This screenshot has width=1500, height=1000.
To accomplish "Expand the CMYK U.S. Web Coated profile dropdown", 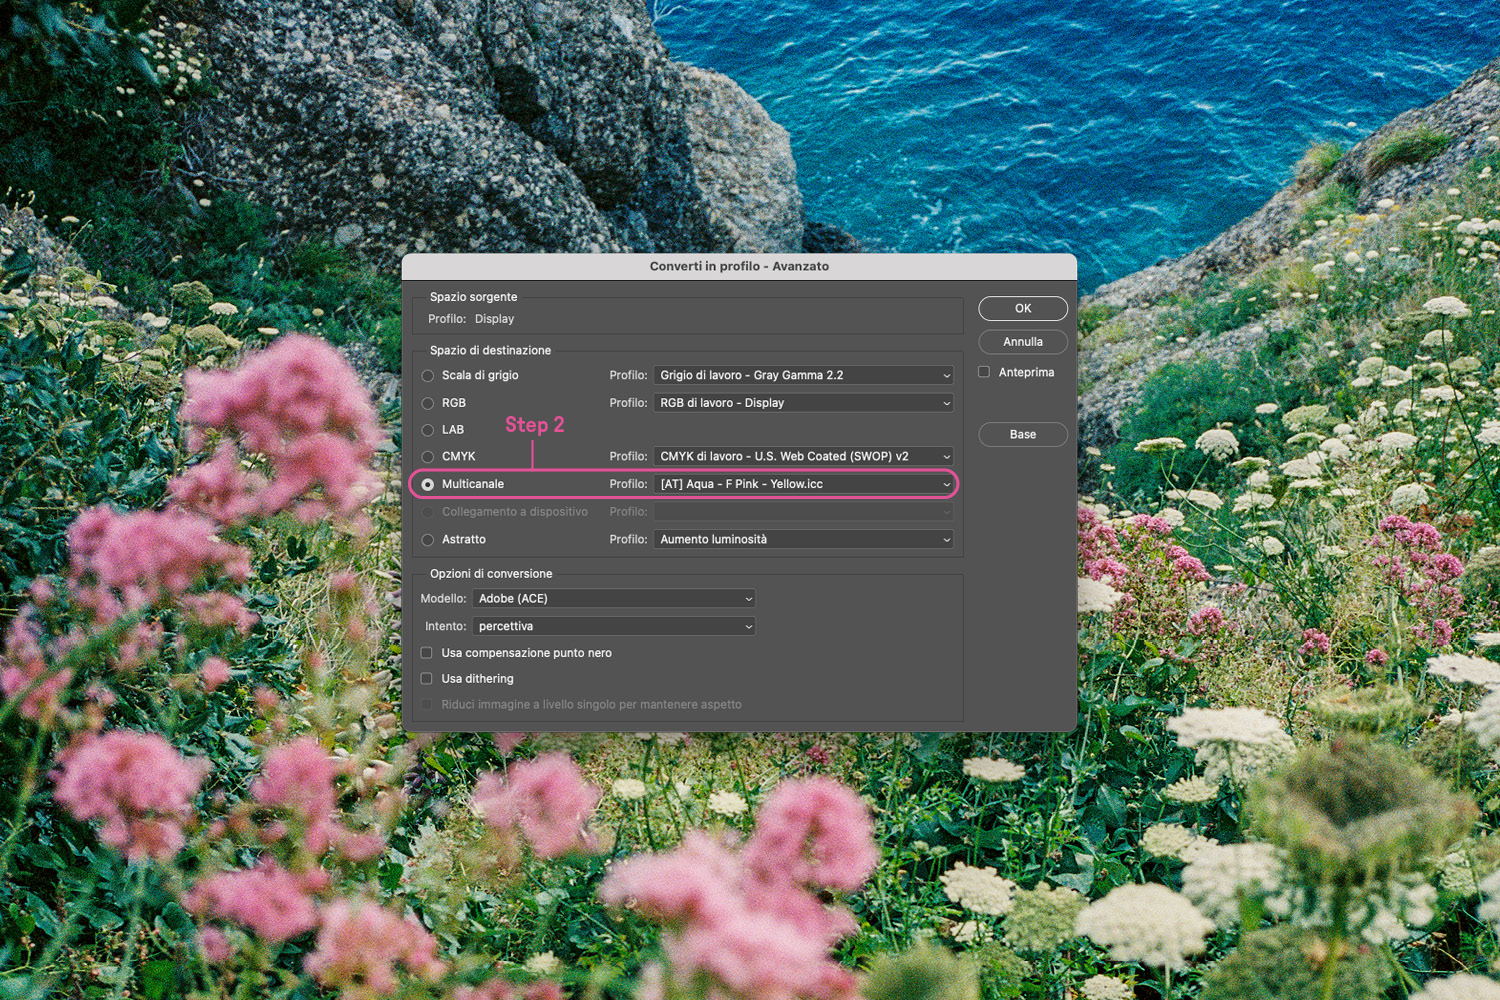I will (803, 457).
